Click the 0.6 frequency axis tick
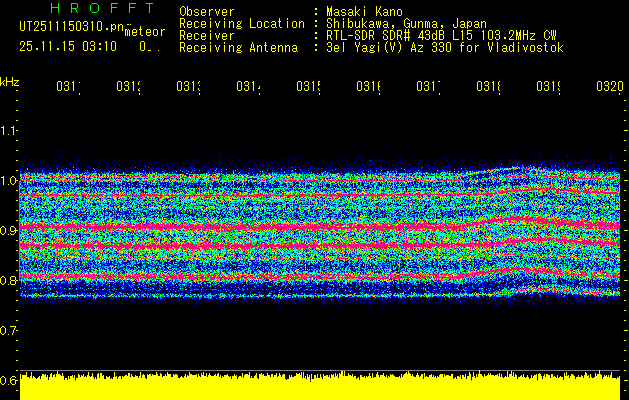This screenshot has height=400, width=629. 10,380
